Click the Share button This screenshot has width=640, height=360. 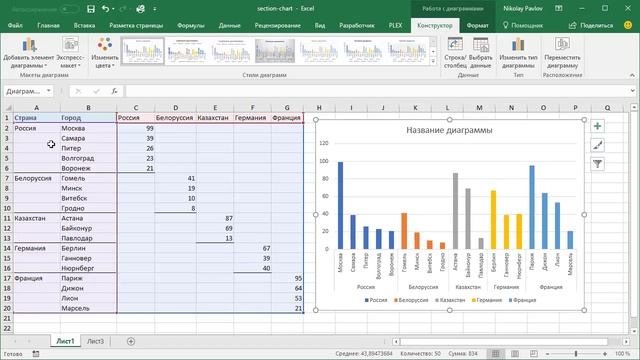click(x=591, y=25)
